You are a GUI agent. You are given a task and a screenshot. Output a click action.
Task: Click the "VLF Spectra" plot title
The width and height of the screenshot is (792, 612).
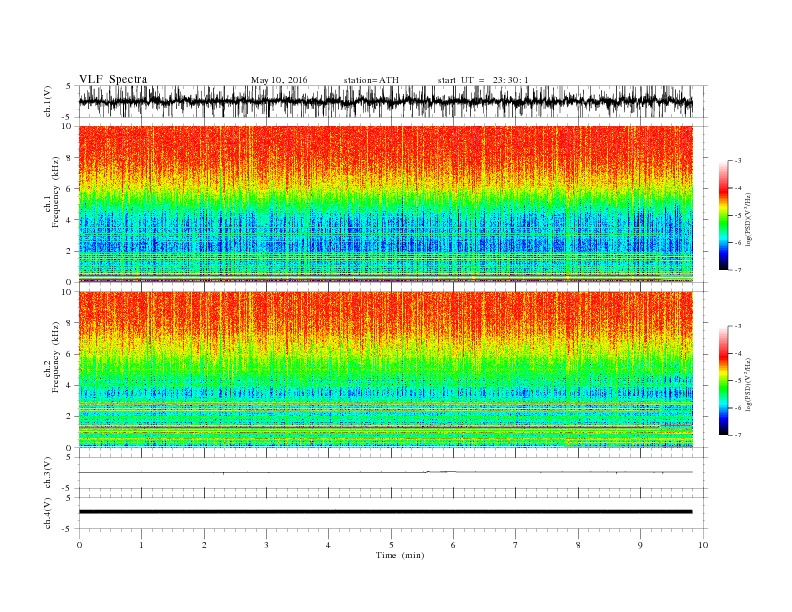pyautogui.click(x=113, y=79)
